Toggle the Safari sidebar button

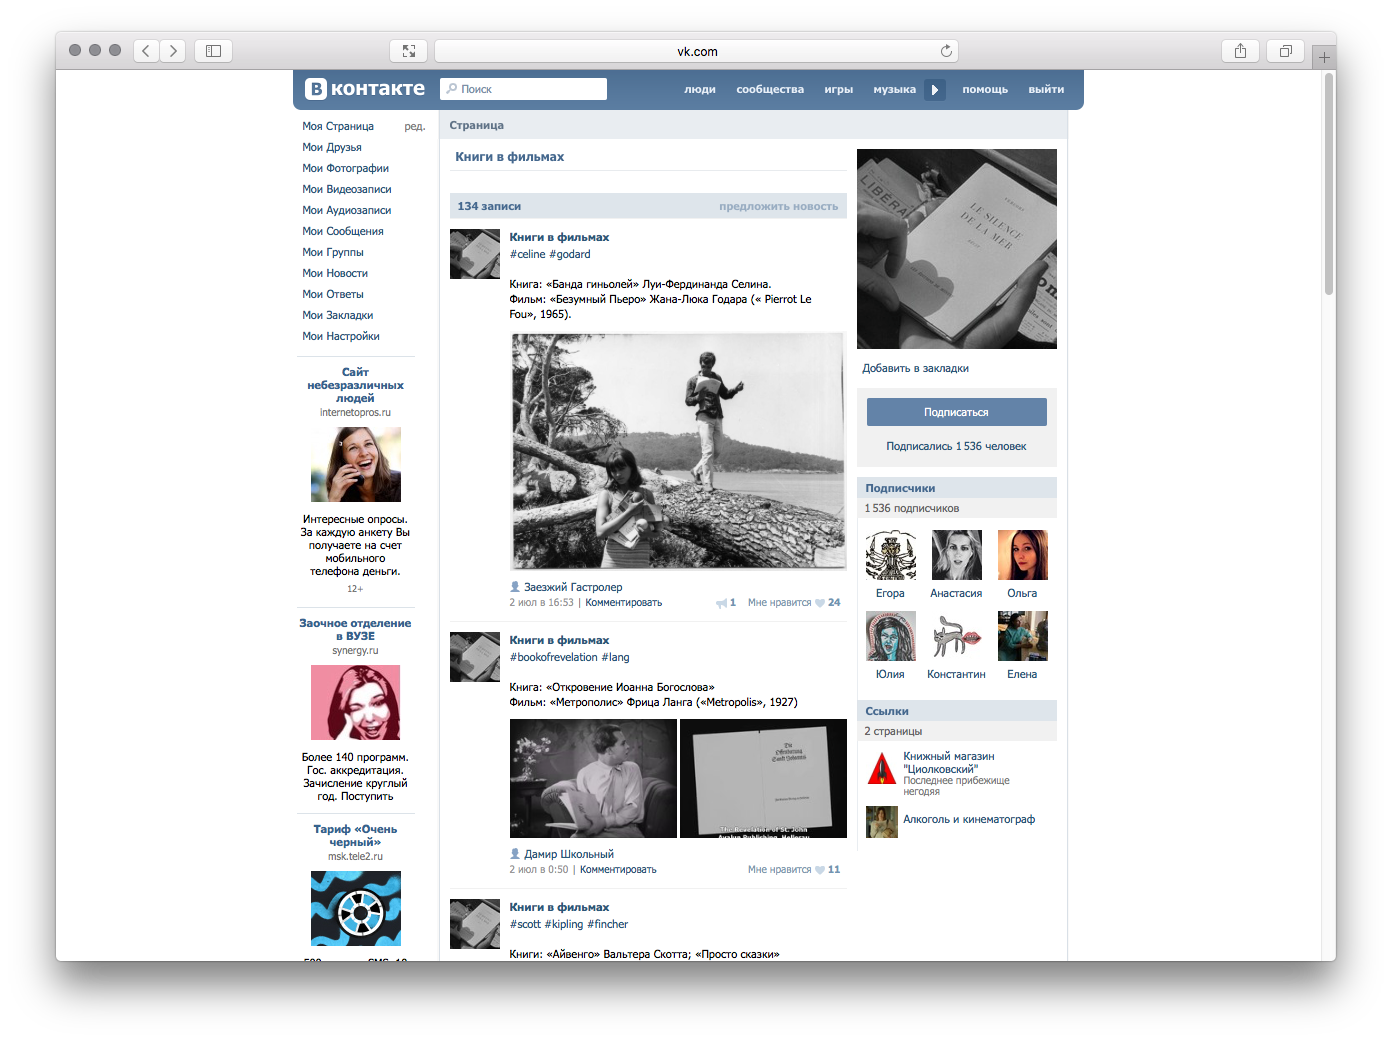tap(213, 51)
